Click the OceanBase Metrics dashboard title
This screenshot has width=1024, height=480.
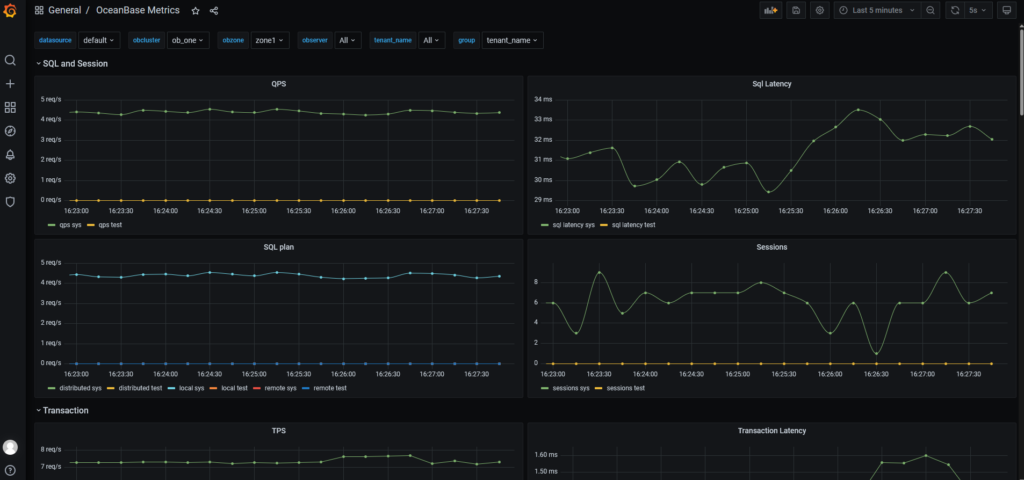(138, 10)
